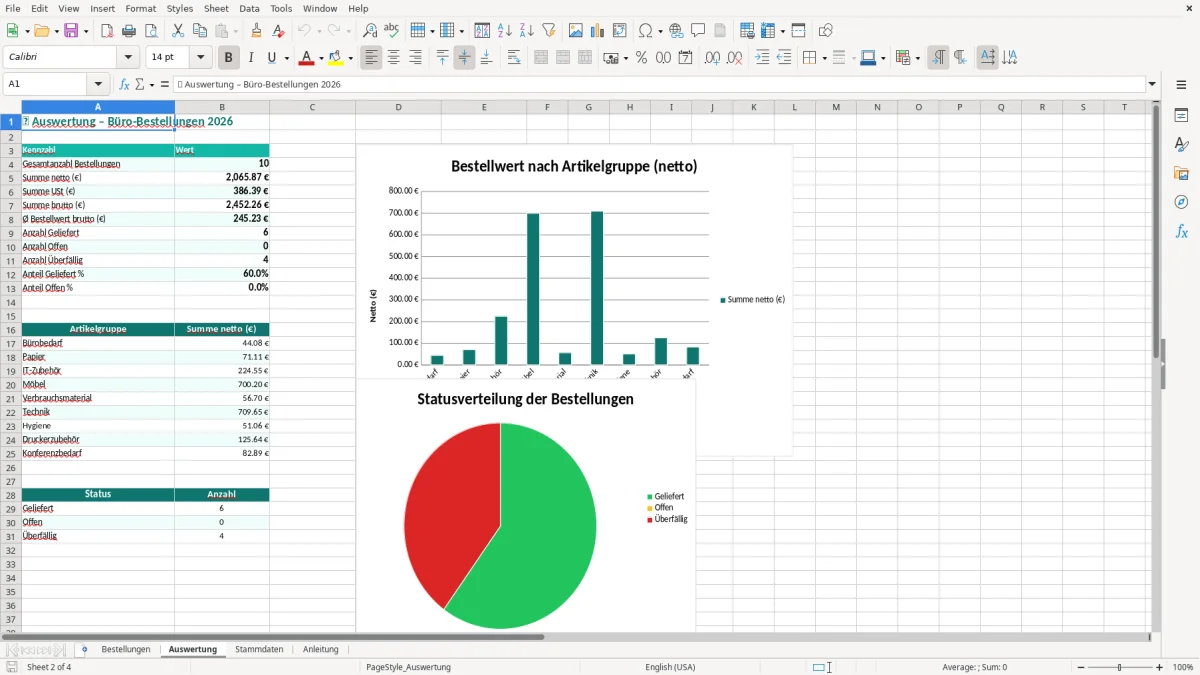Select row header 16
This screenshot has width=1200, height=675.
click(11, 329)
